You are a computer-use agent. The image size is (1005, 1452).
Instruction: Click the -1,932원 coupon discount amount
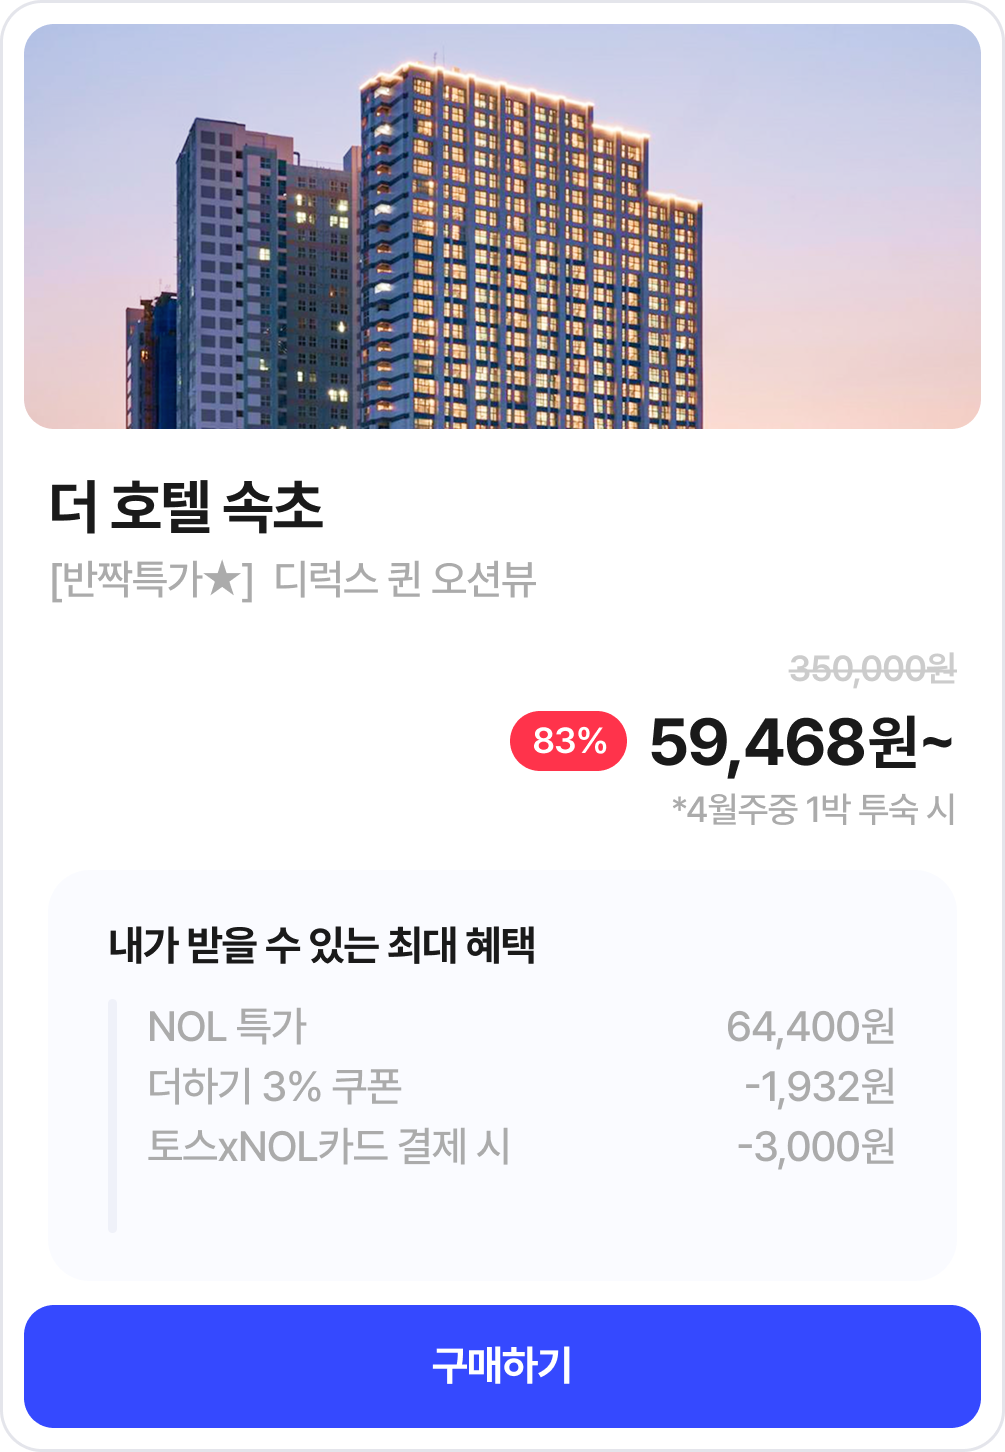click(x=819, y=1086)
